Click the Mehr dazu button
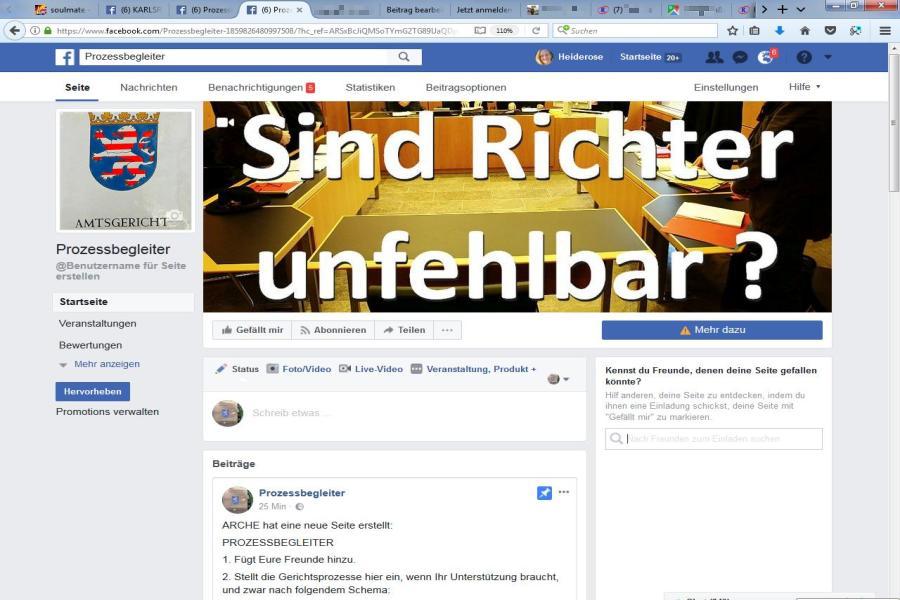Viewport: 900px width, 600px height. (x=712, y=330)
